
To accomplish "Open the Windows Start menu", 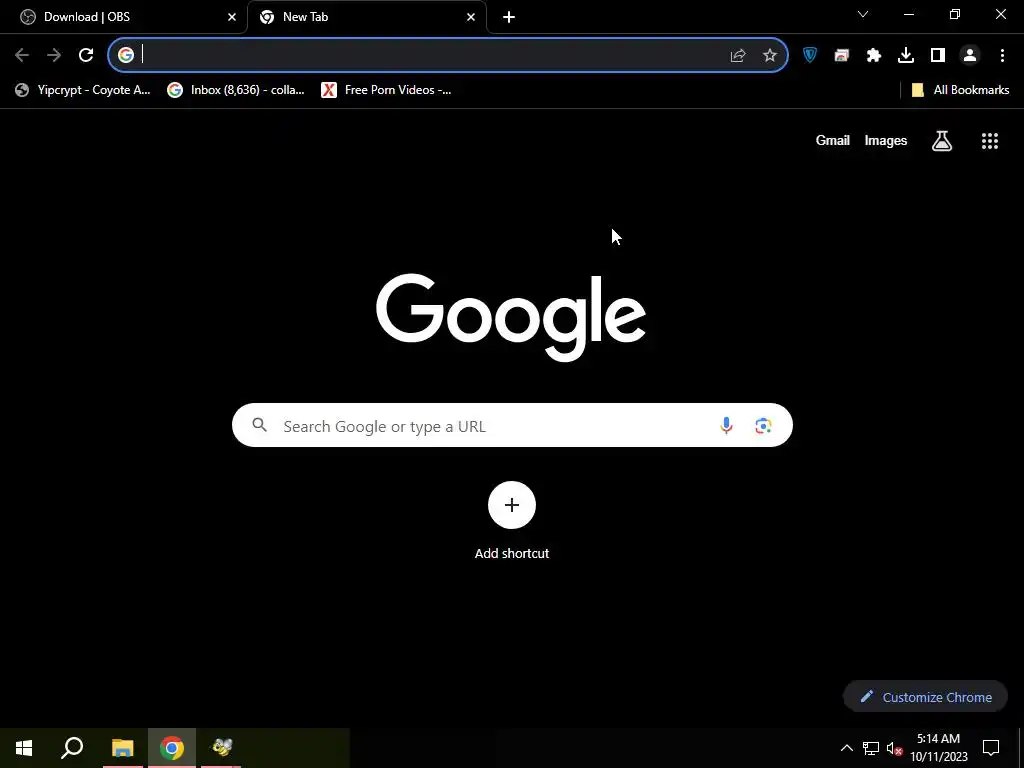I will tap(24, 748).
